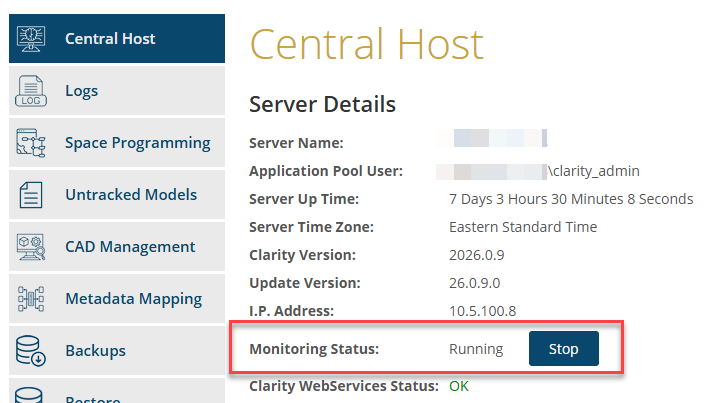Open the Backups text label
The width and height of the screenshot is (713, 403).
click(95, 351)
